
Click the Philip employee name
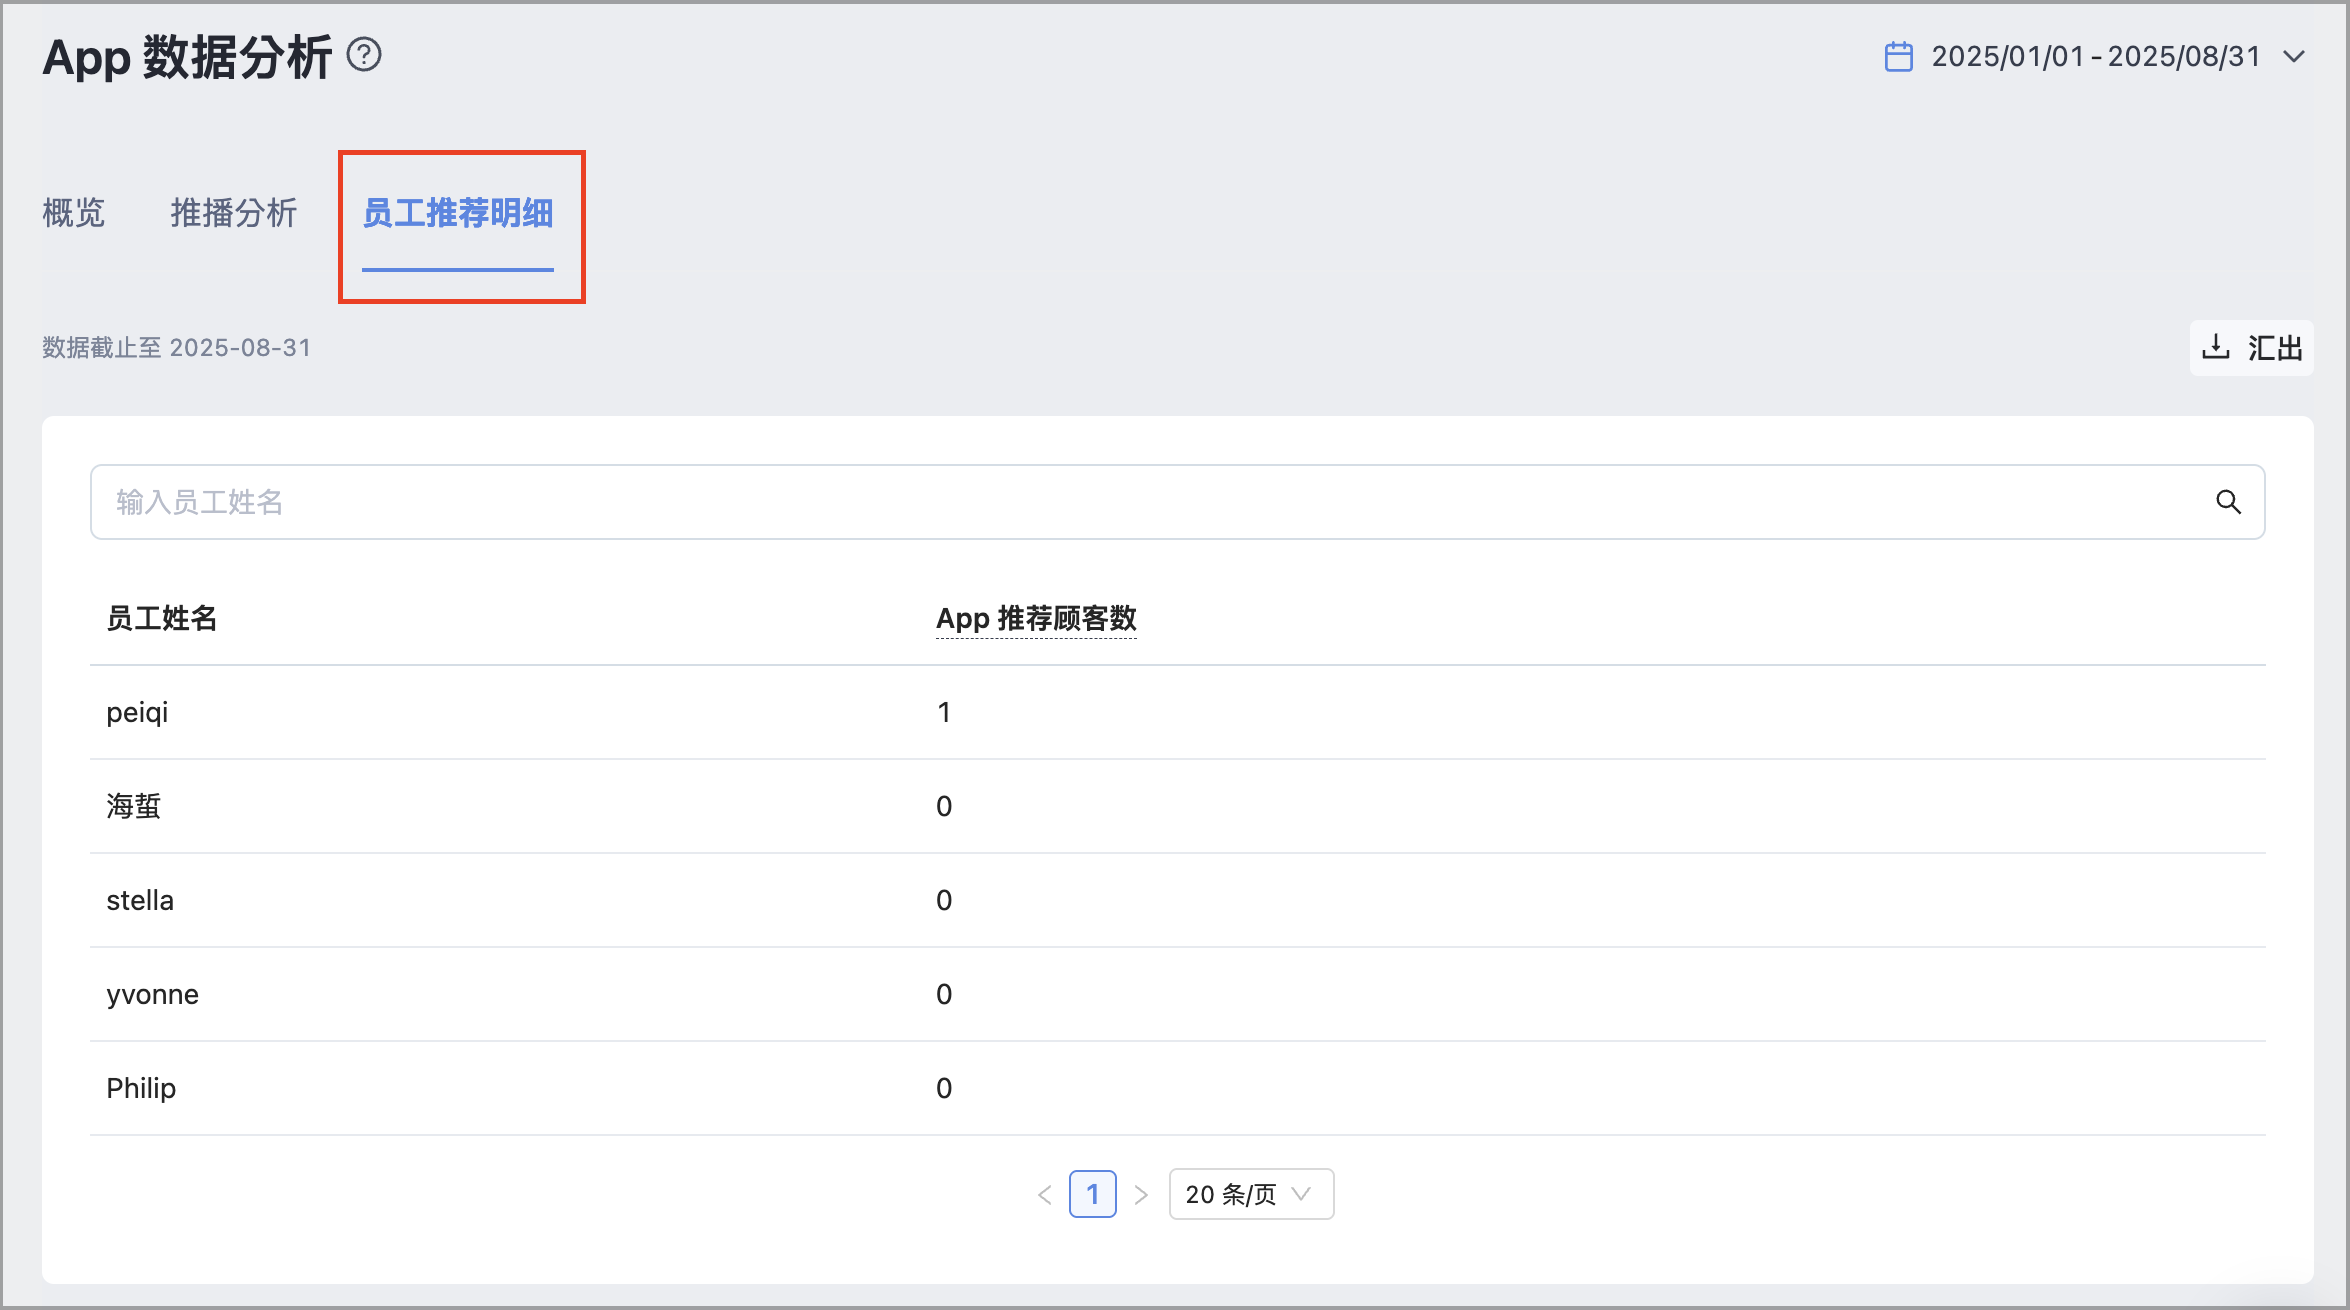pos(141,1088)
